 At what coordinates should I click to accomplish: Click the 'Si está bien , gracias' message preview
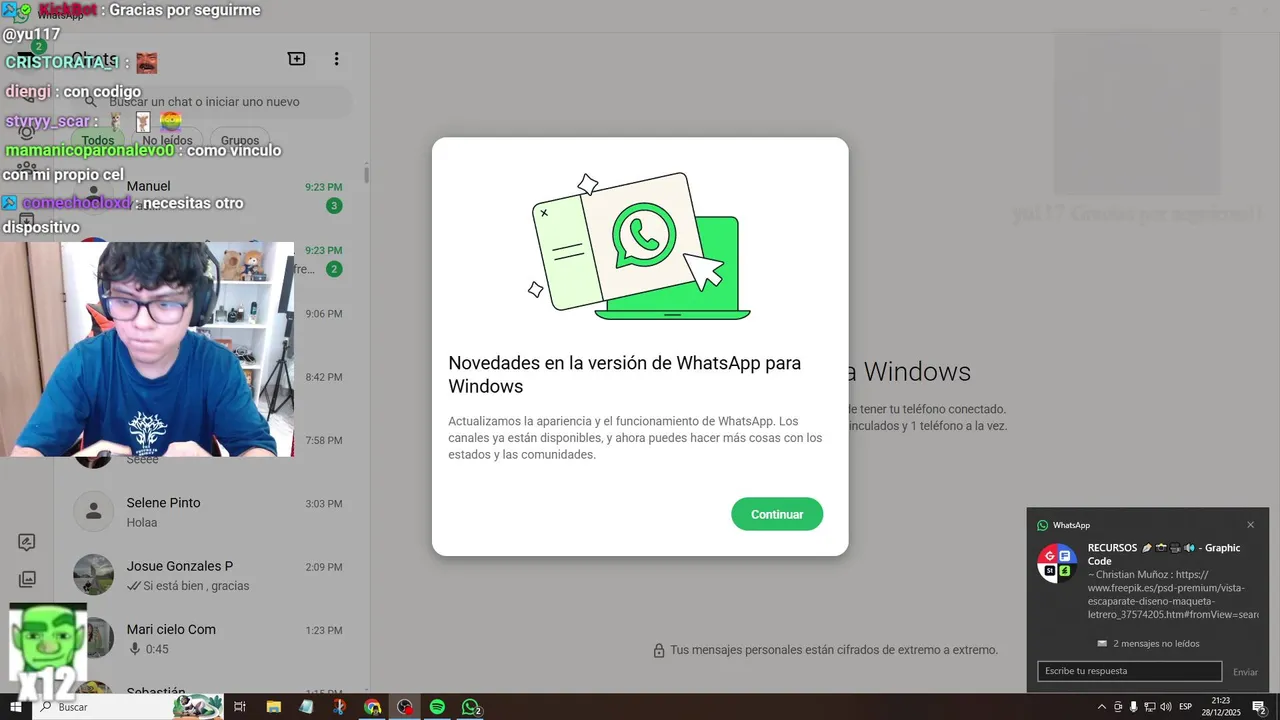point(196,586)
